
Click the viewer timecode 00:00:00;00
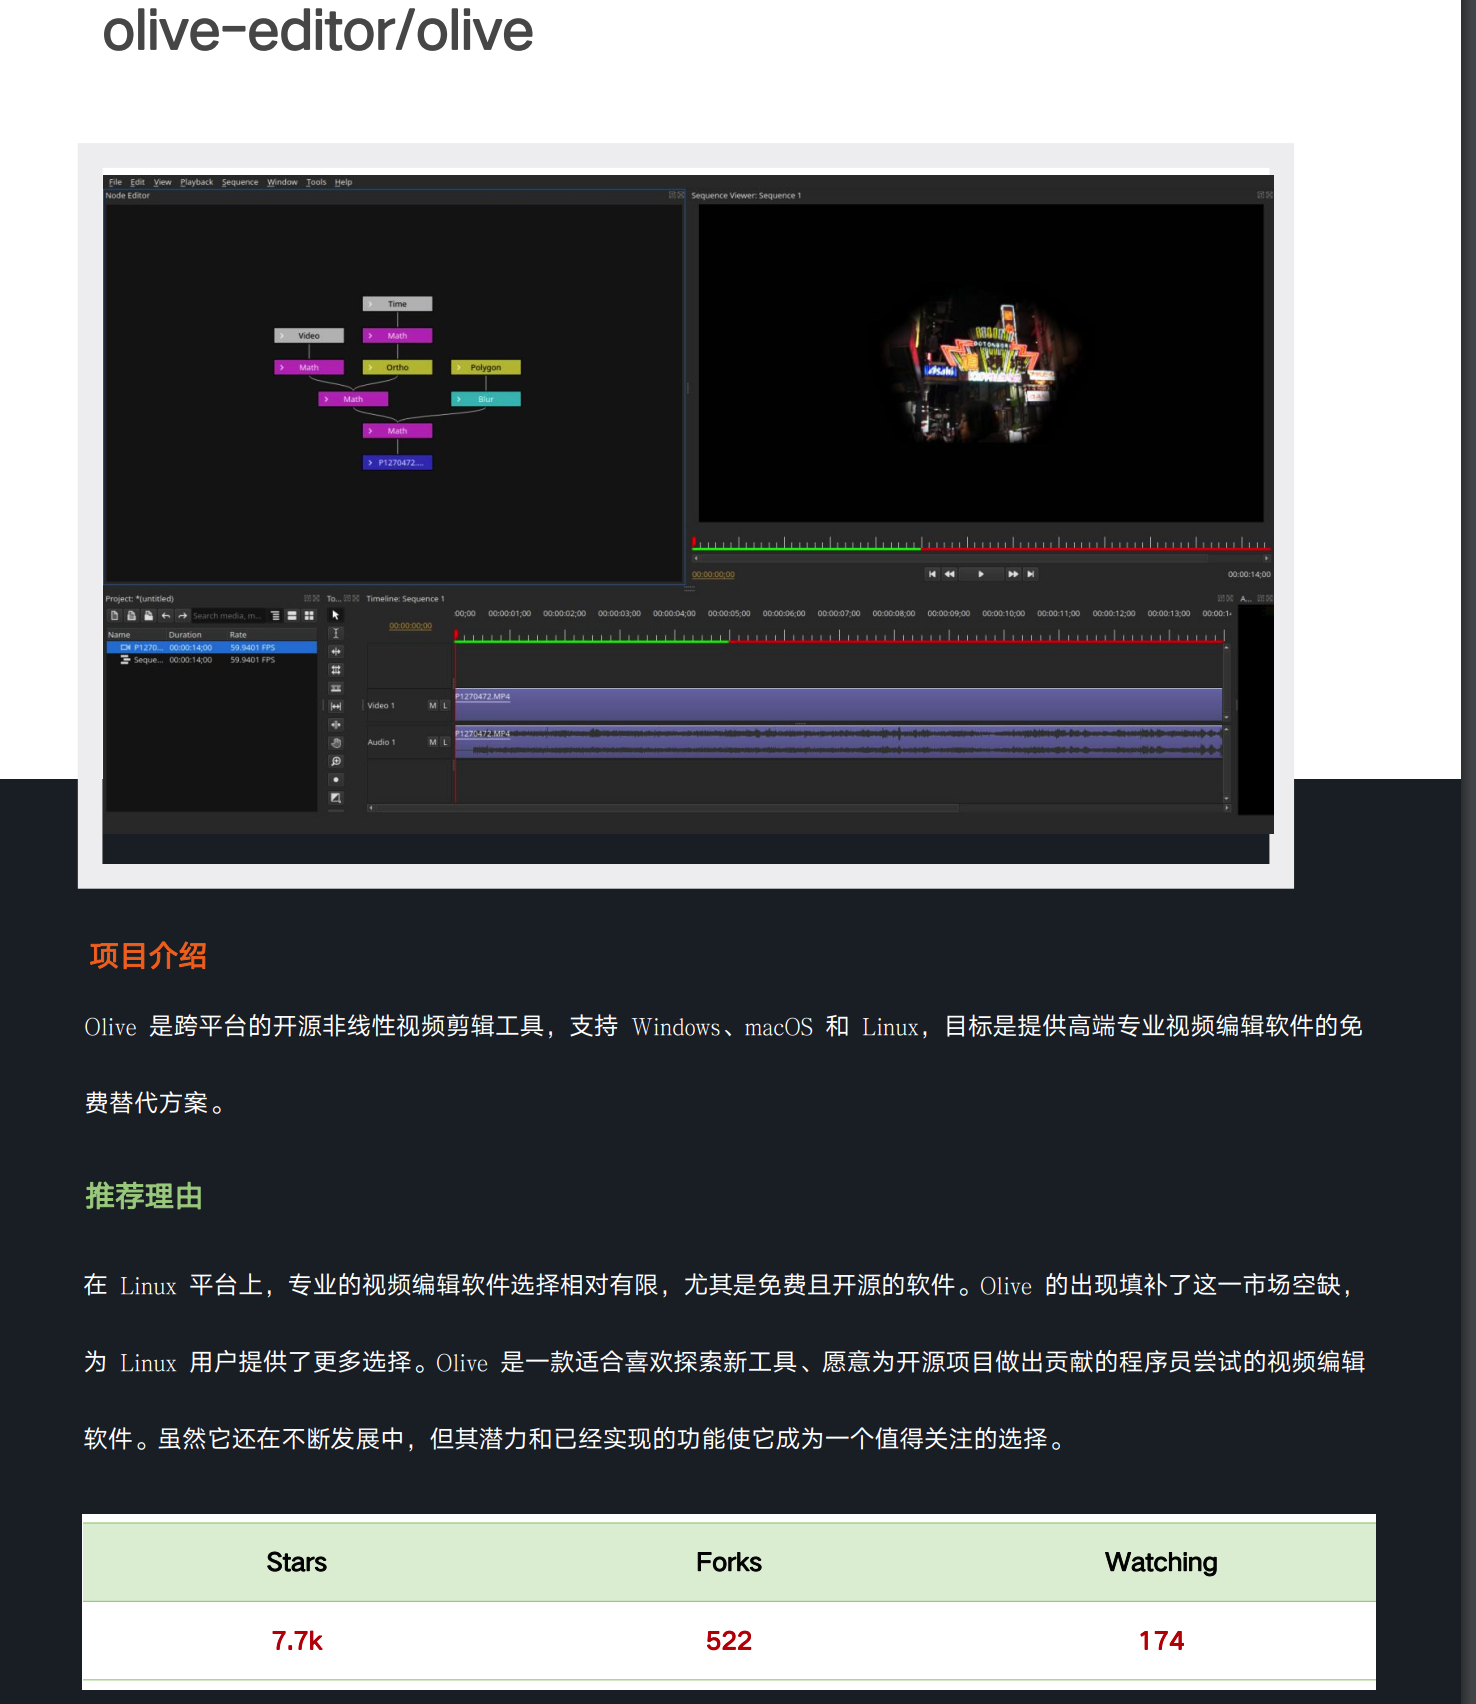(x=713, y=575)
